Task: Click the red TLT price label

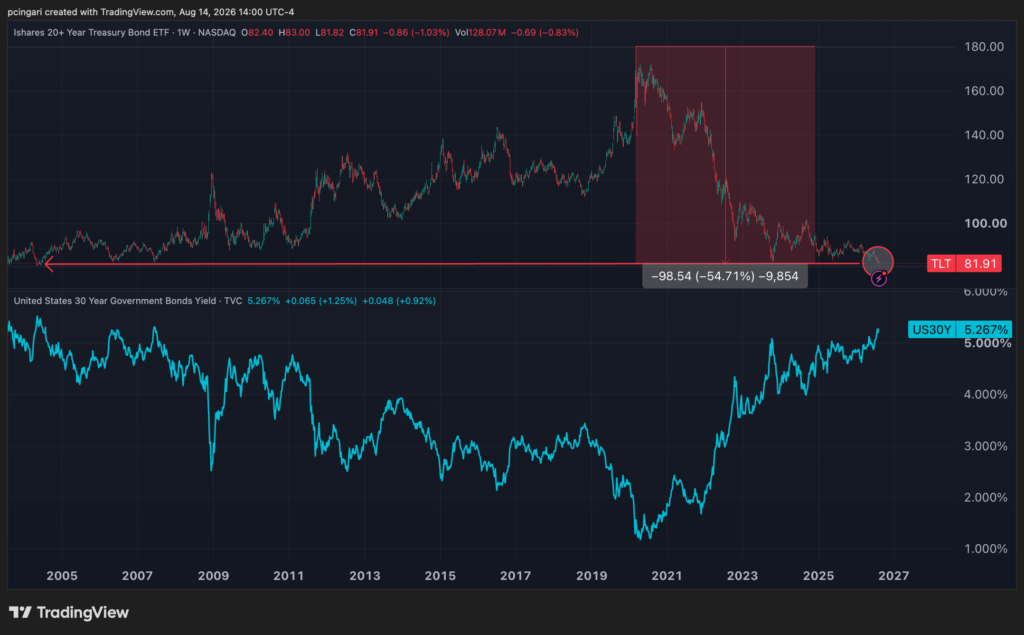Action: [x=940, y=264]
